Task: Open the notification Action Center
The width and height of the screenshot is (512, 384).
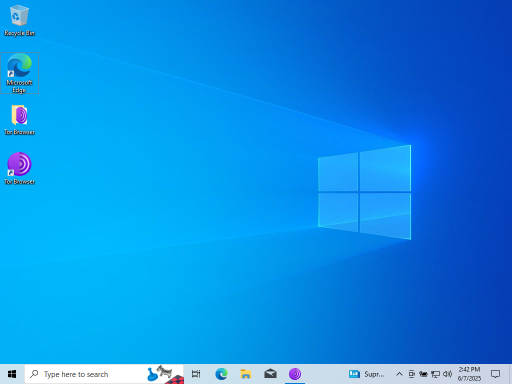Action: click(x=495, y=374)
